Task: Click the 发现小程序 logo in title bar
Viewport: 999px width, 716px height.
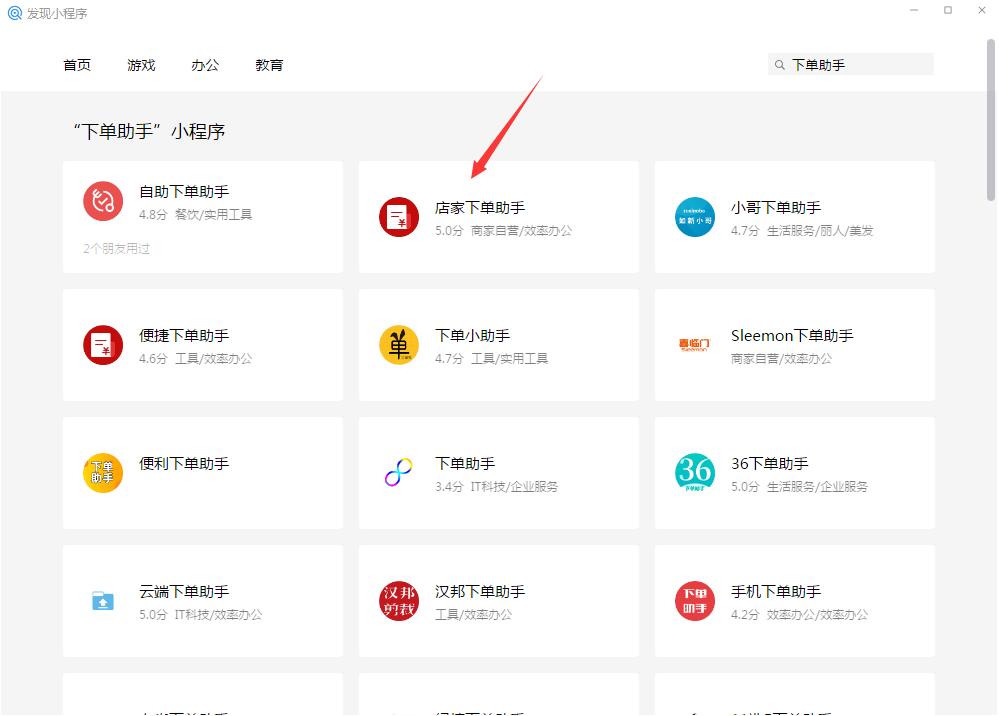Action: (x=15, y=13)
